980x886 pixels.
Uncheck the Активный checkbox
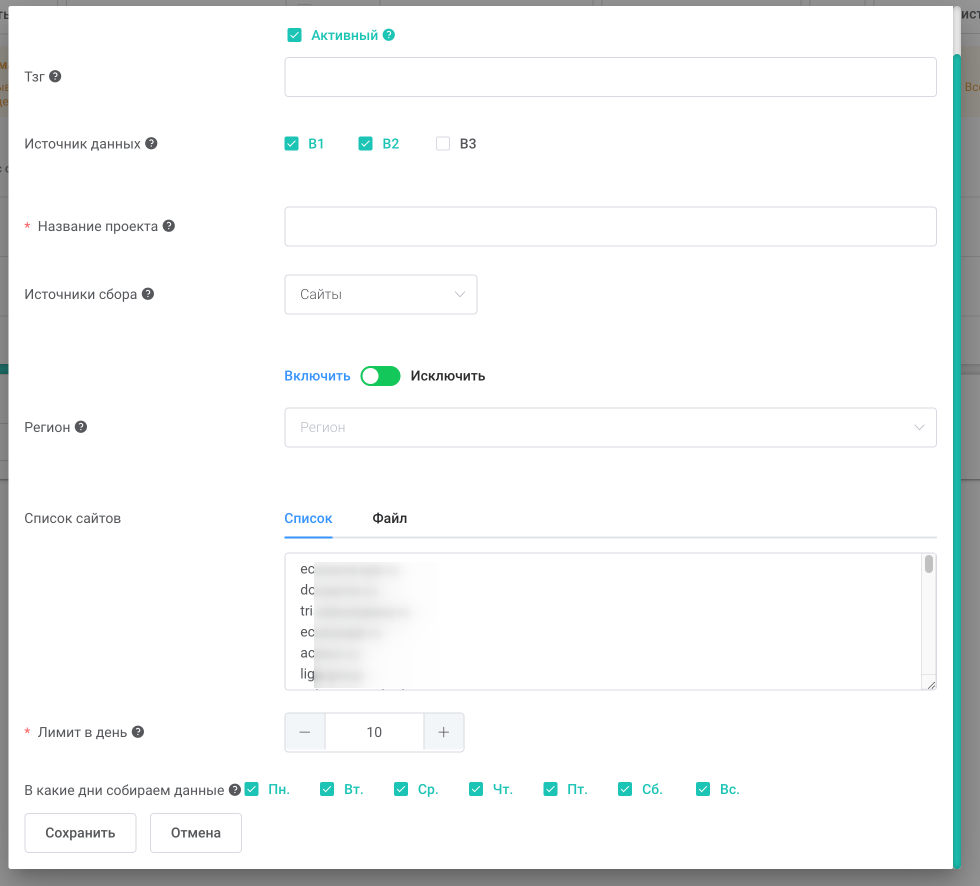tap(294, 35)
